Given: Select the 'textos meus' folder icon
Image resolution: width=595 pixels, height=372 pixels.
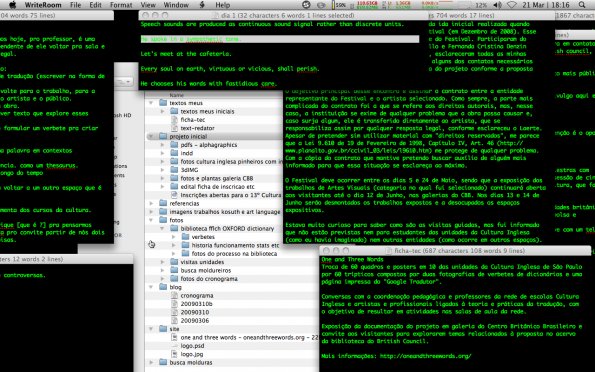Looking at the screenshot, I should tap(163, 103).
